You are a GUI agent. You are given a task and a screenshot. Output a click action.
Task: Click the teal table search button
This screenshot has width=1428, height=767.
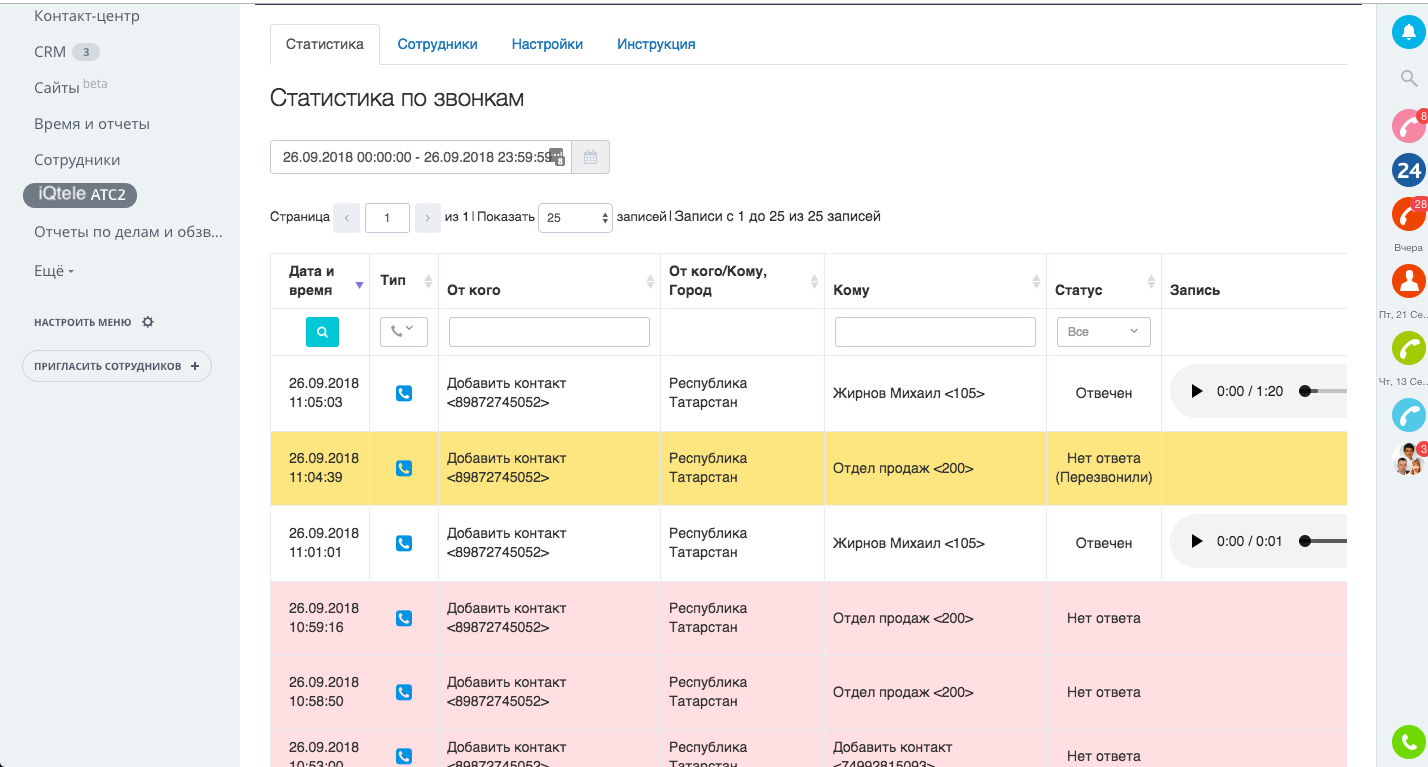click(x=322, y=332)
